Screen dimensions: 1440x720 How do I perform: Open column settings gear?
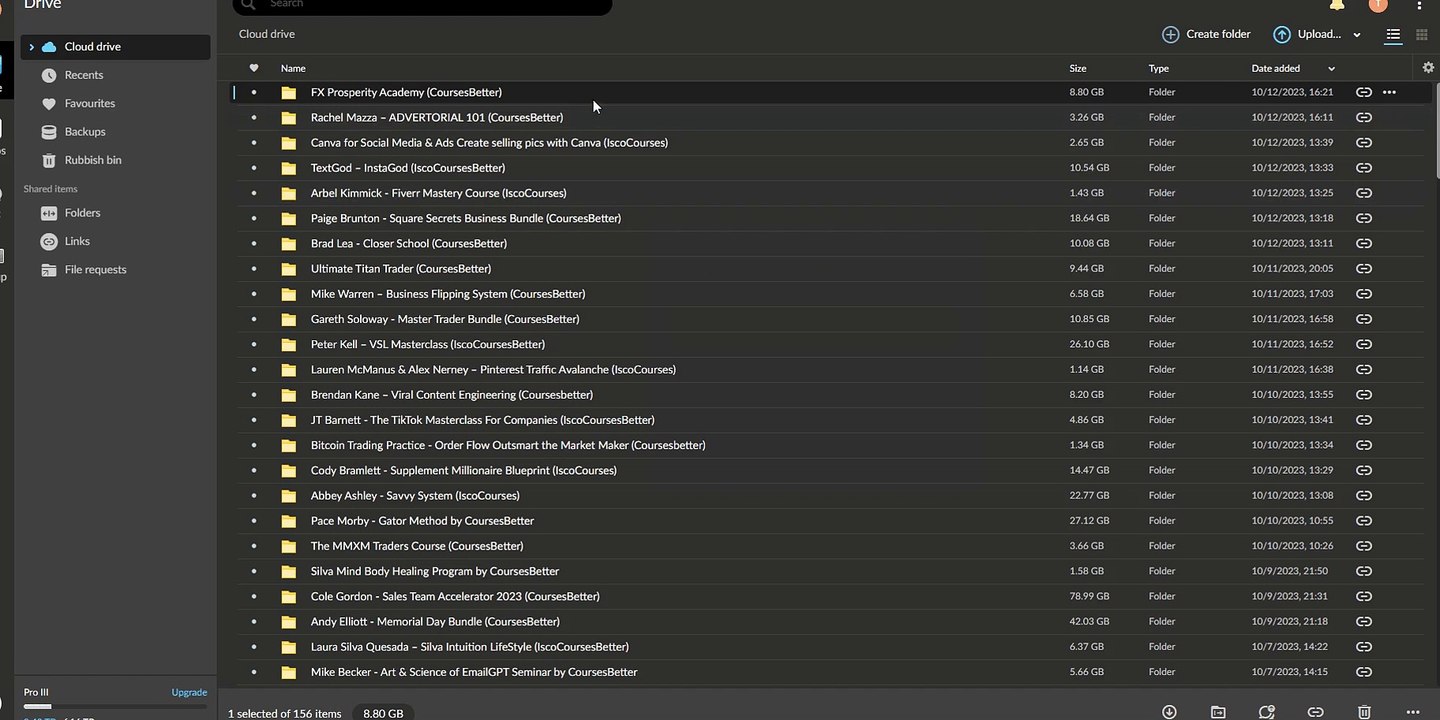pyautogui.click(x=1428, y=68)
